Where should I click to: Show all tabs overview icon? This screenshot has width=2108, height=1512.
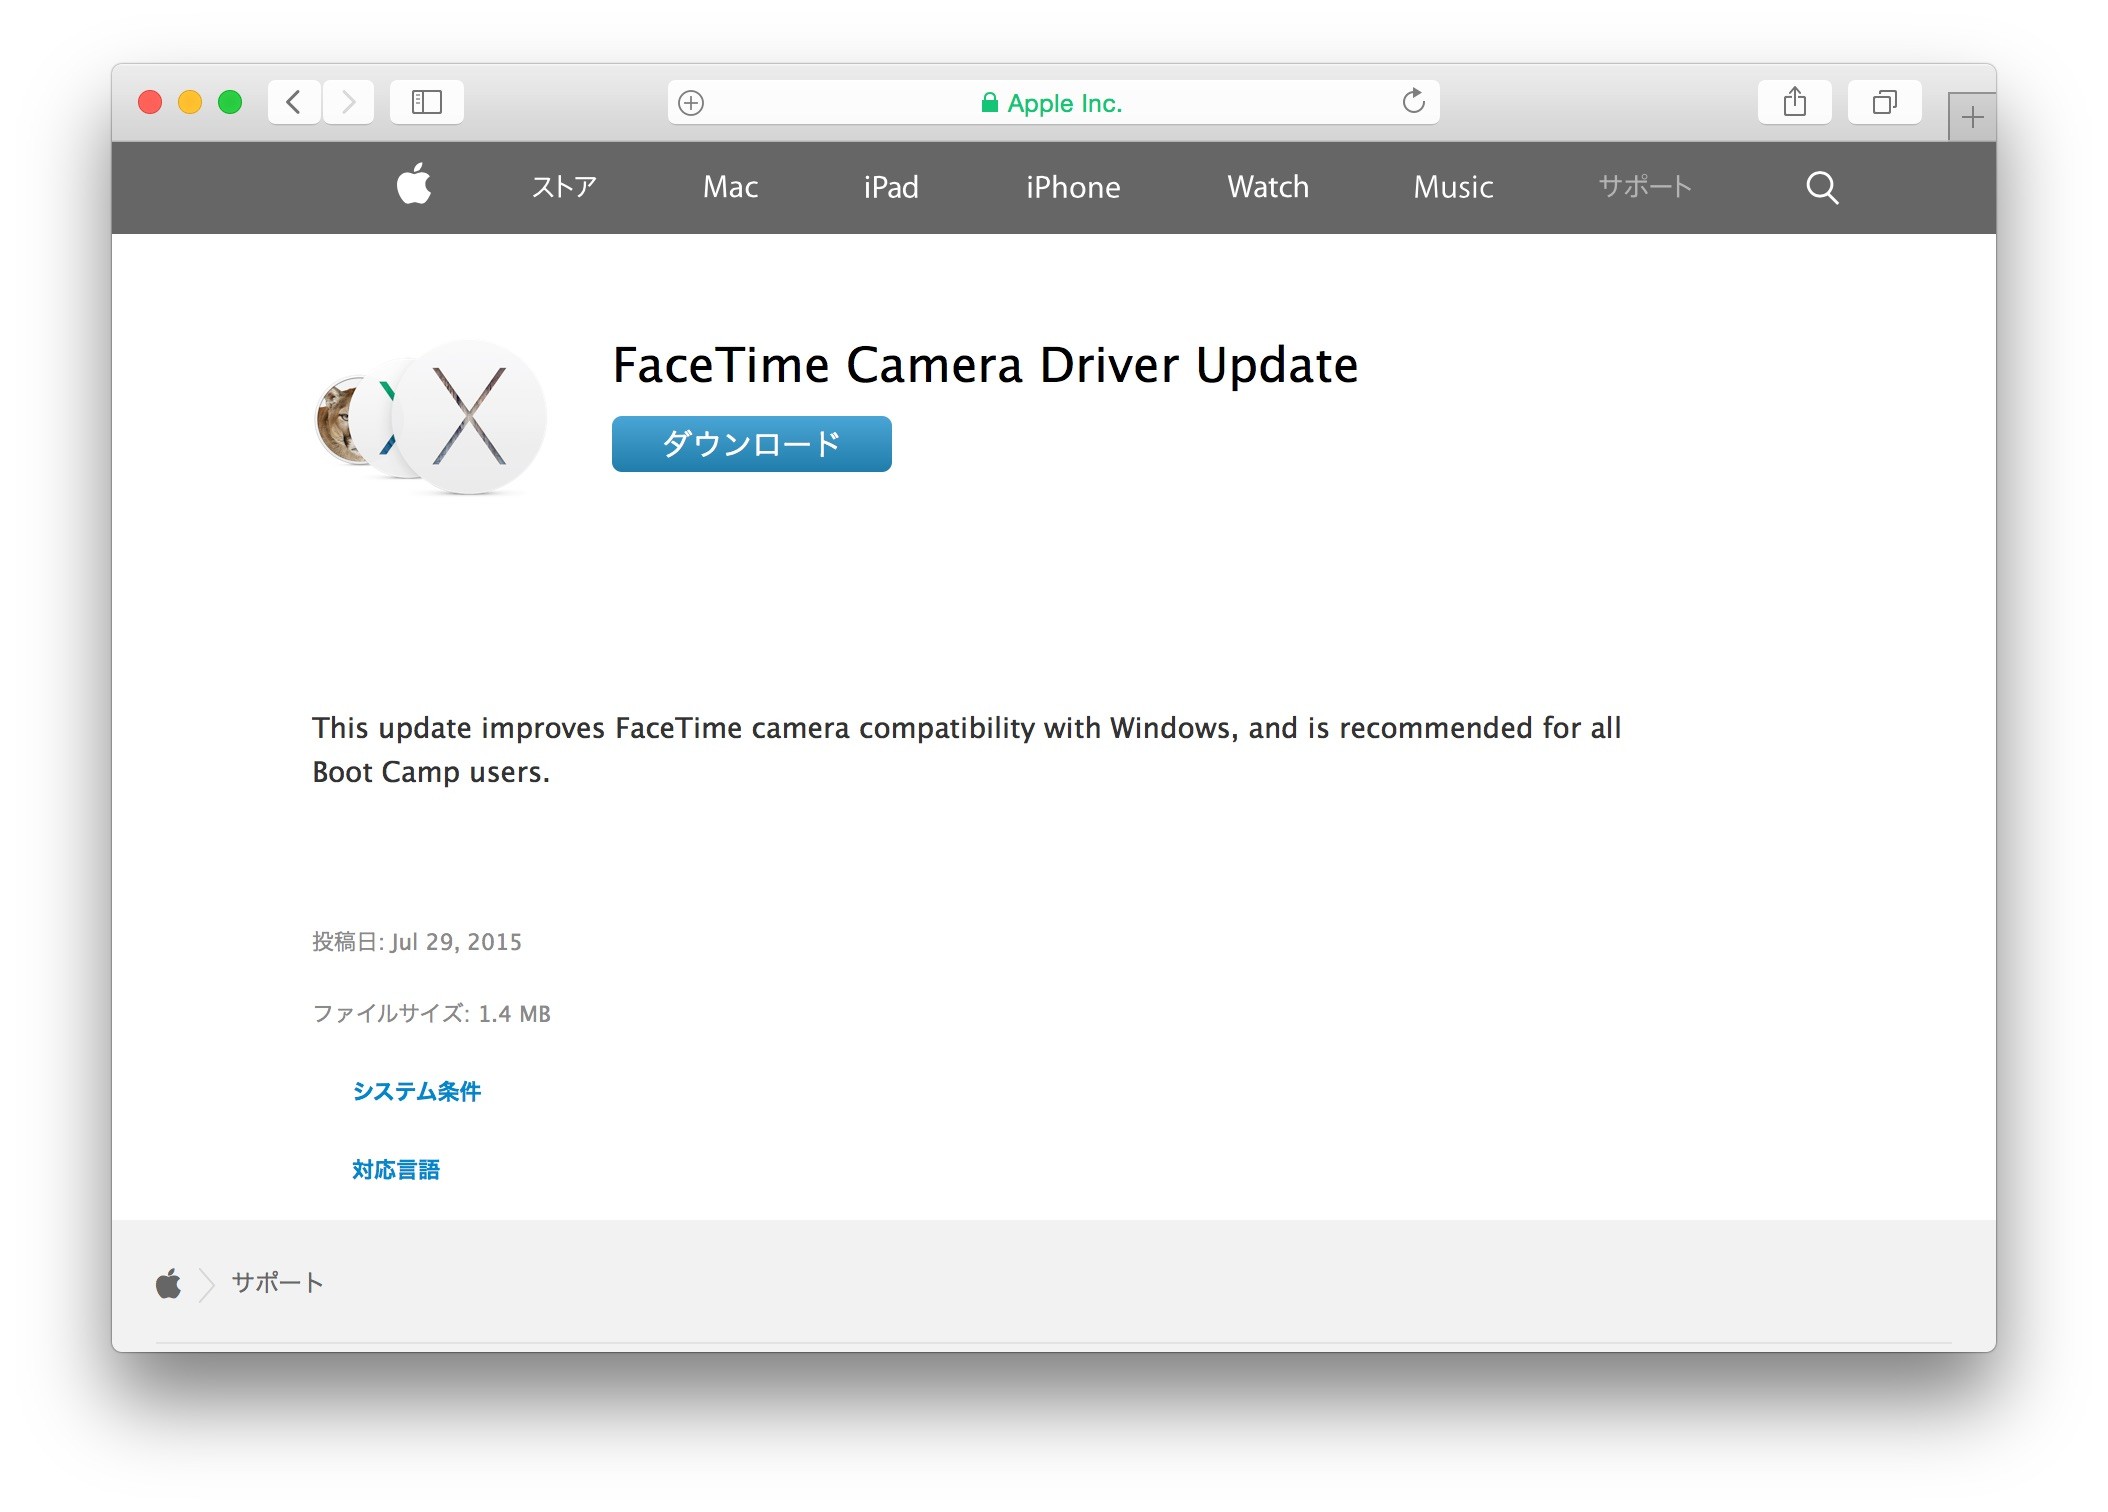1885,102
